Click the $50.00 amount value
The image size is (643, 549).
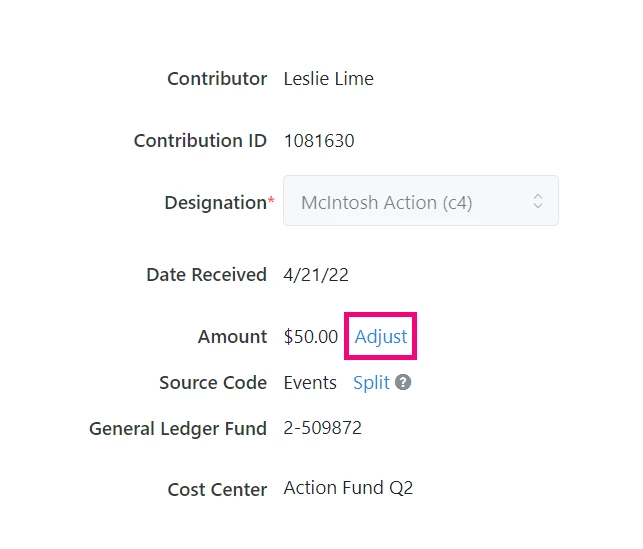(x=311, y=337)
